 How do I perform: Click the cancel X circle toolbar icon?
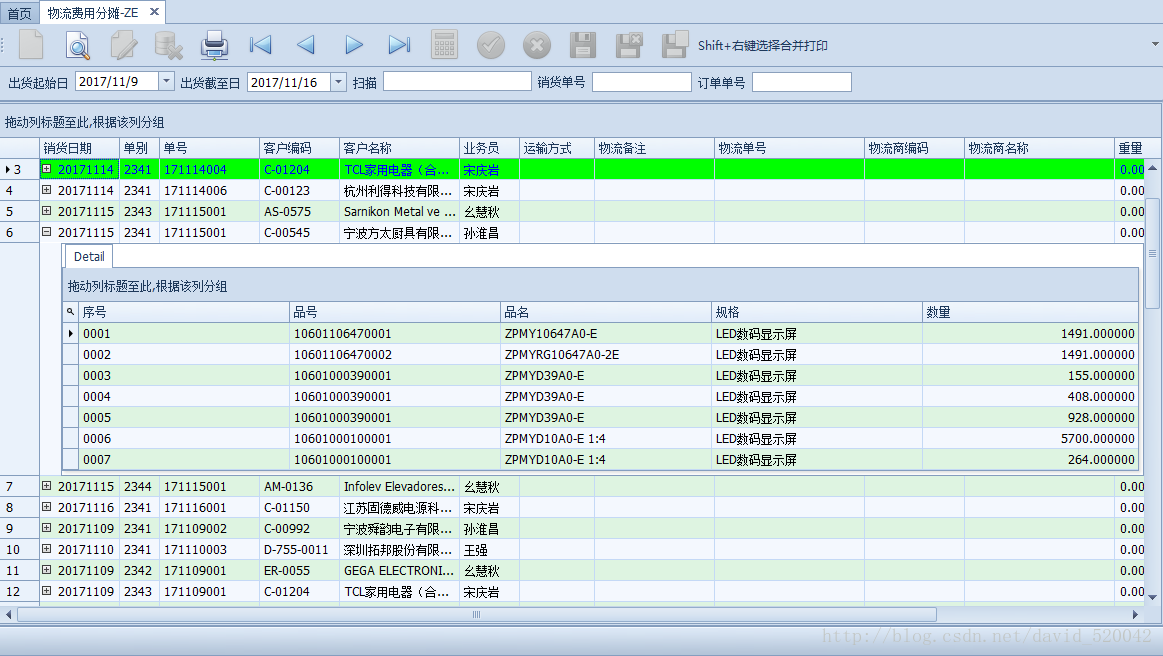pos(536,45)
